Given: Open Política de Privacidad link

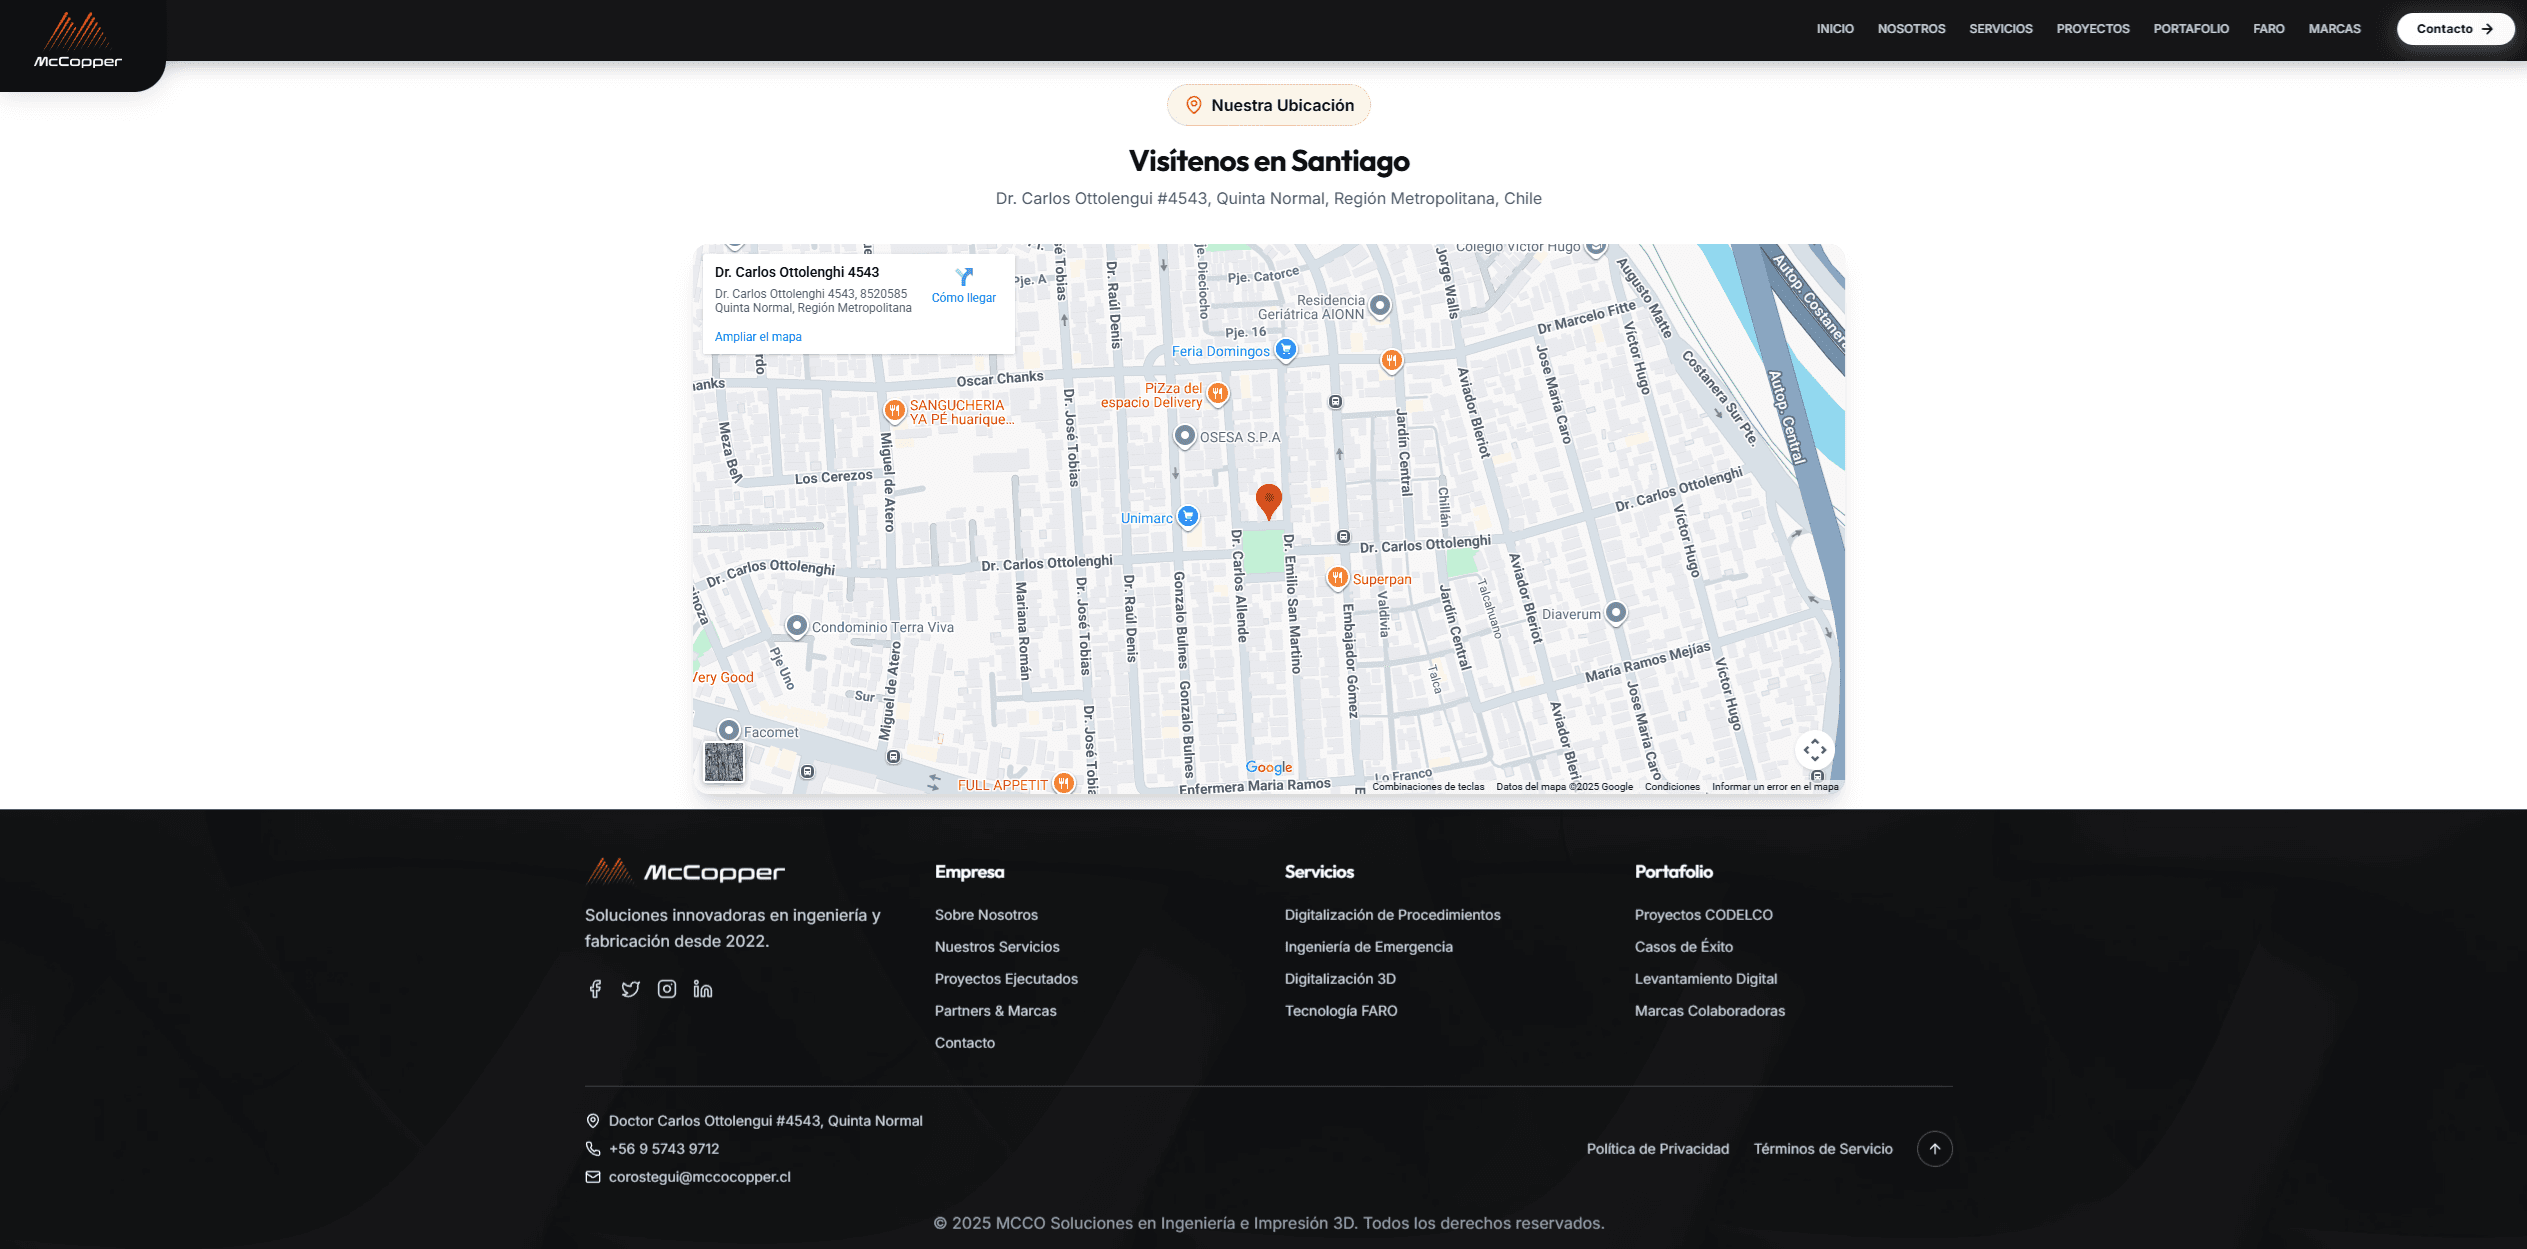Looking at the screenshot, I should pos(1658,1149).
